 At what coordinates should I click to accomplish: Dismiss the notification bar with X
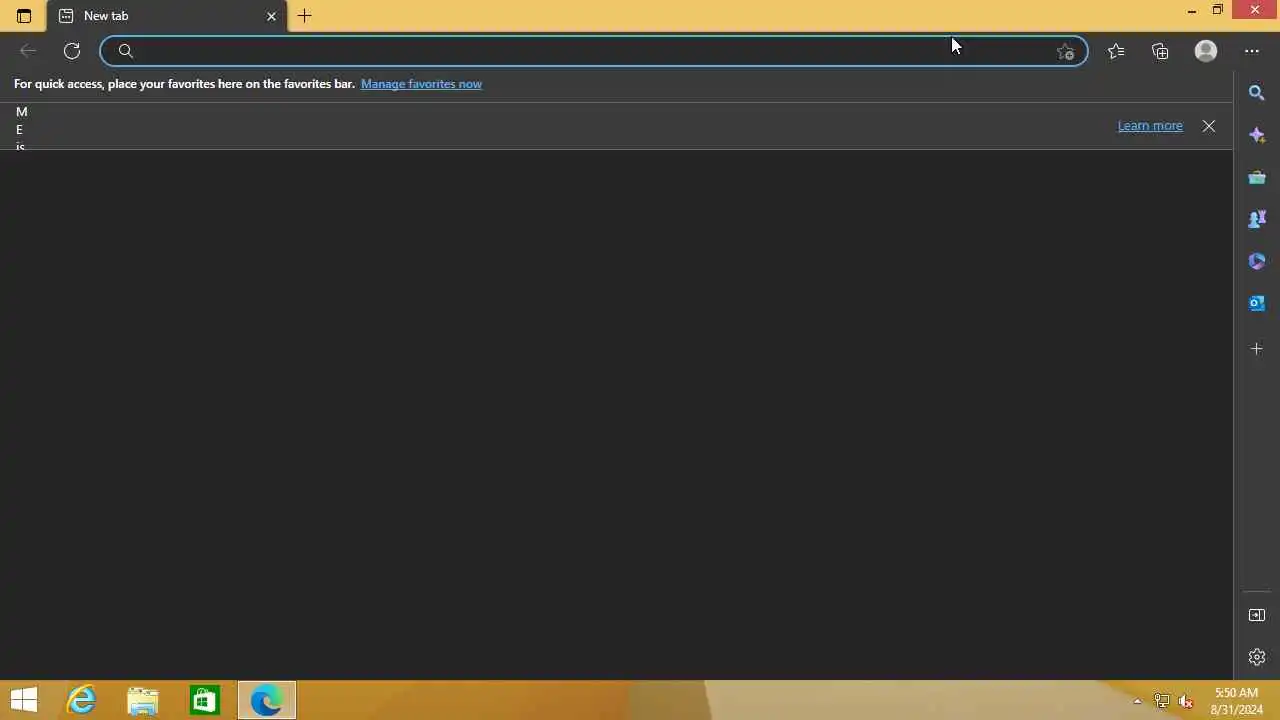[1209, 126]
